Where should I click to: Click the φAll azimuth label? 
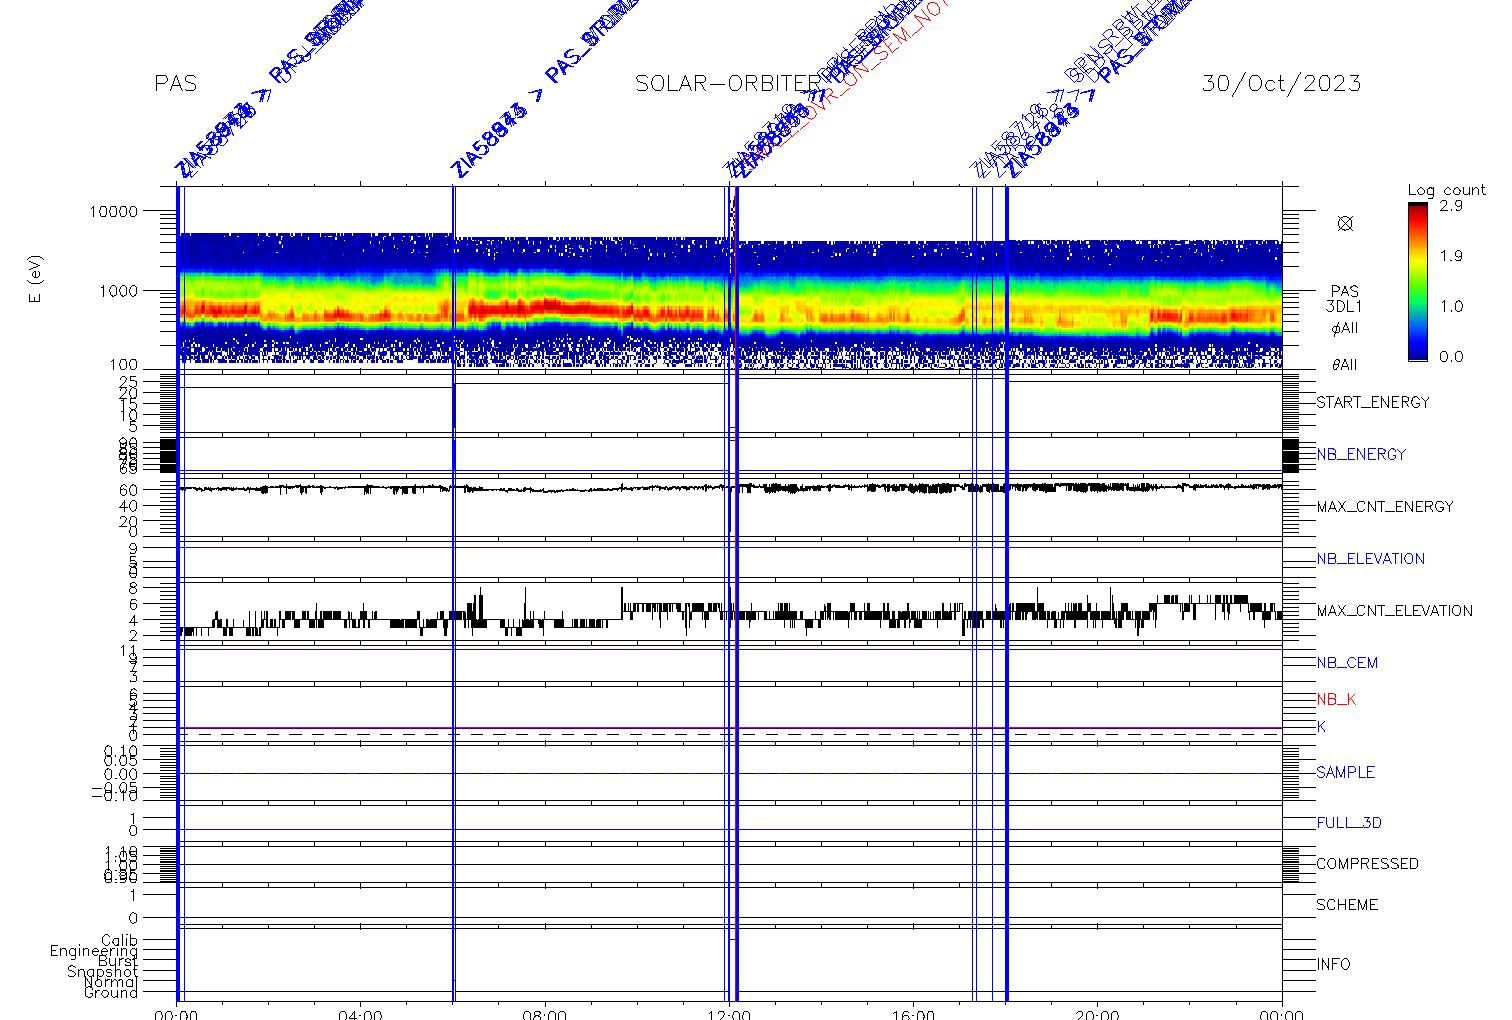(1345, 328)
